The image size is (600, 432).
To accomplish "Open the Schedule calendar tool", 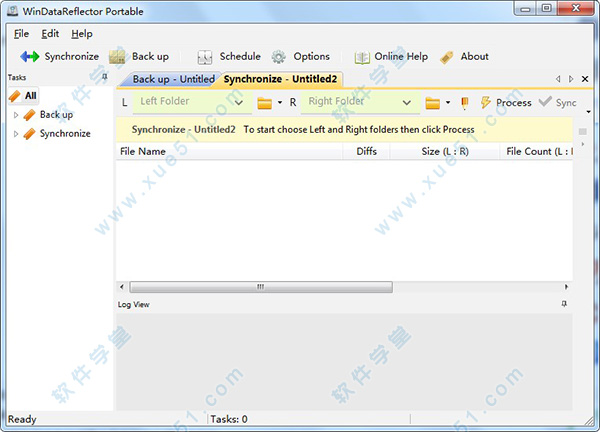I will [x=205, y=57].
